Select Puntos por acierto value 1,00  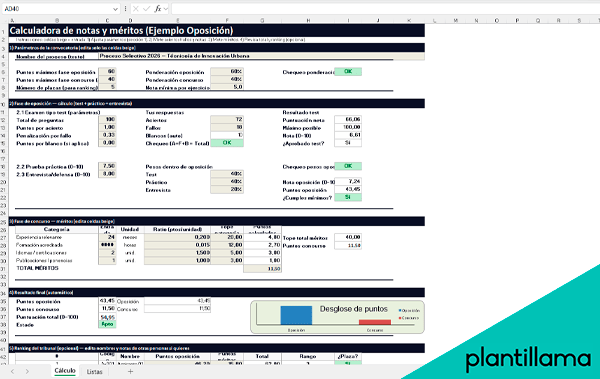tap(107, 127)
